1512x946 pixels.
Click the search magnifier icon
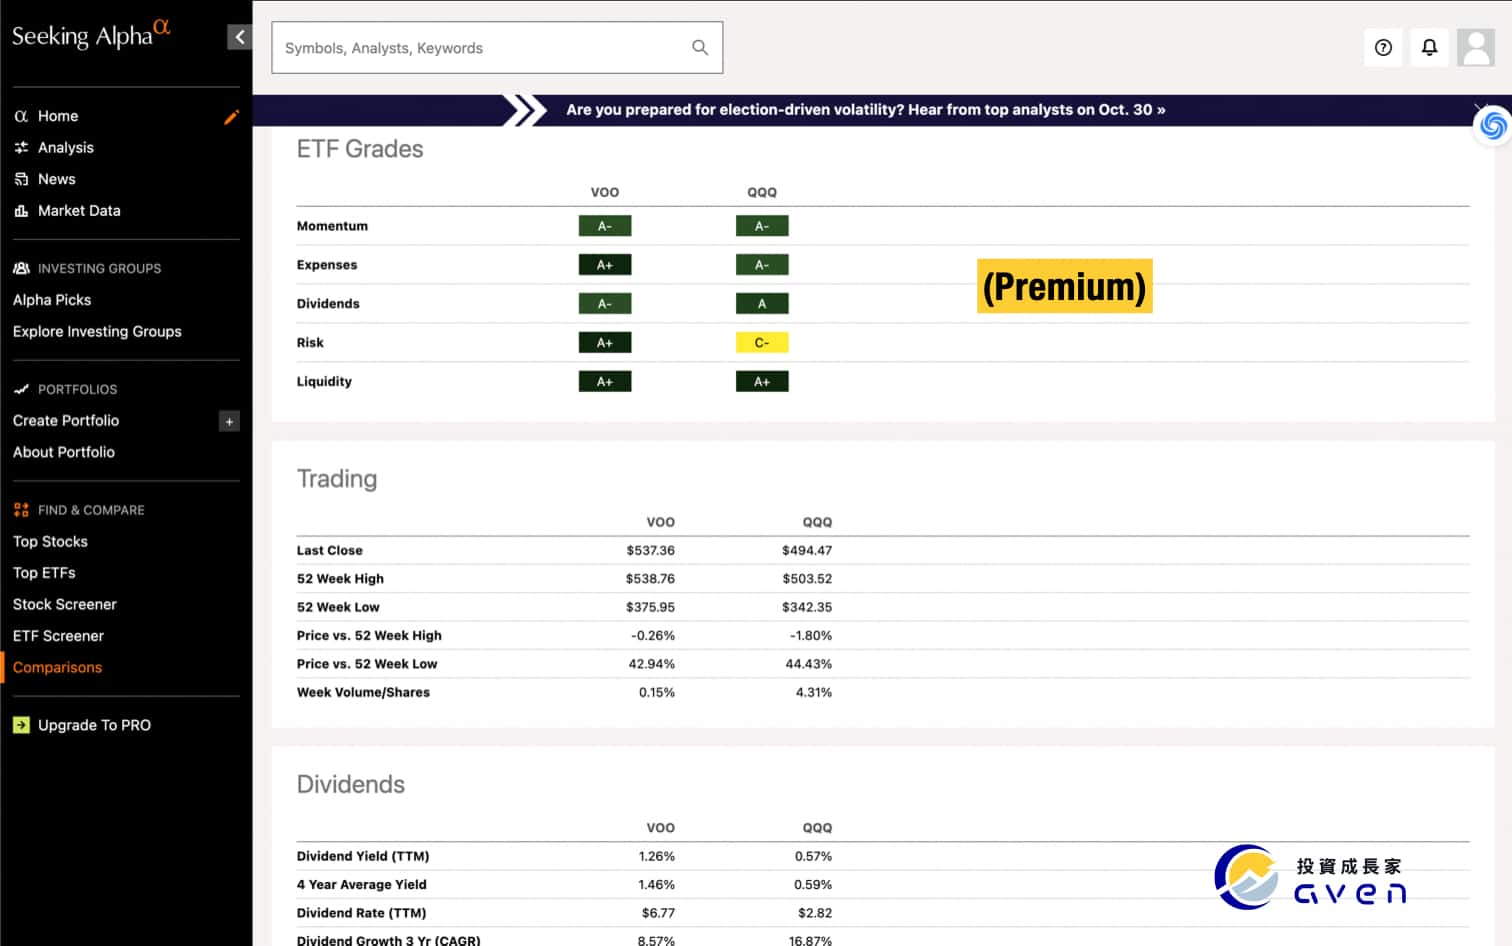[700, 47]
